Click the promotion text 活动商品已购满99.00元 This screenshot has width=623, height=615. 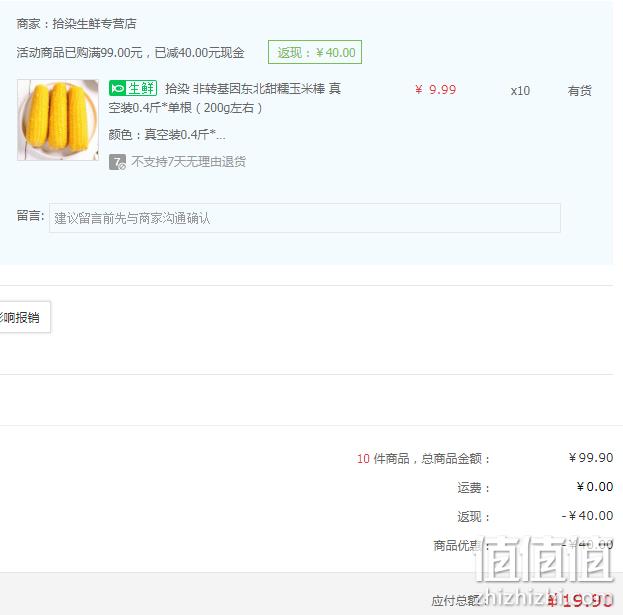pyautogui.click(x=79, y=52)
